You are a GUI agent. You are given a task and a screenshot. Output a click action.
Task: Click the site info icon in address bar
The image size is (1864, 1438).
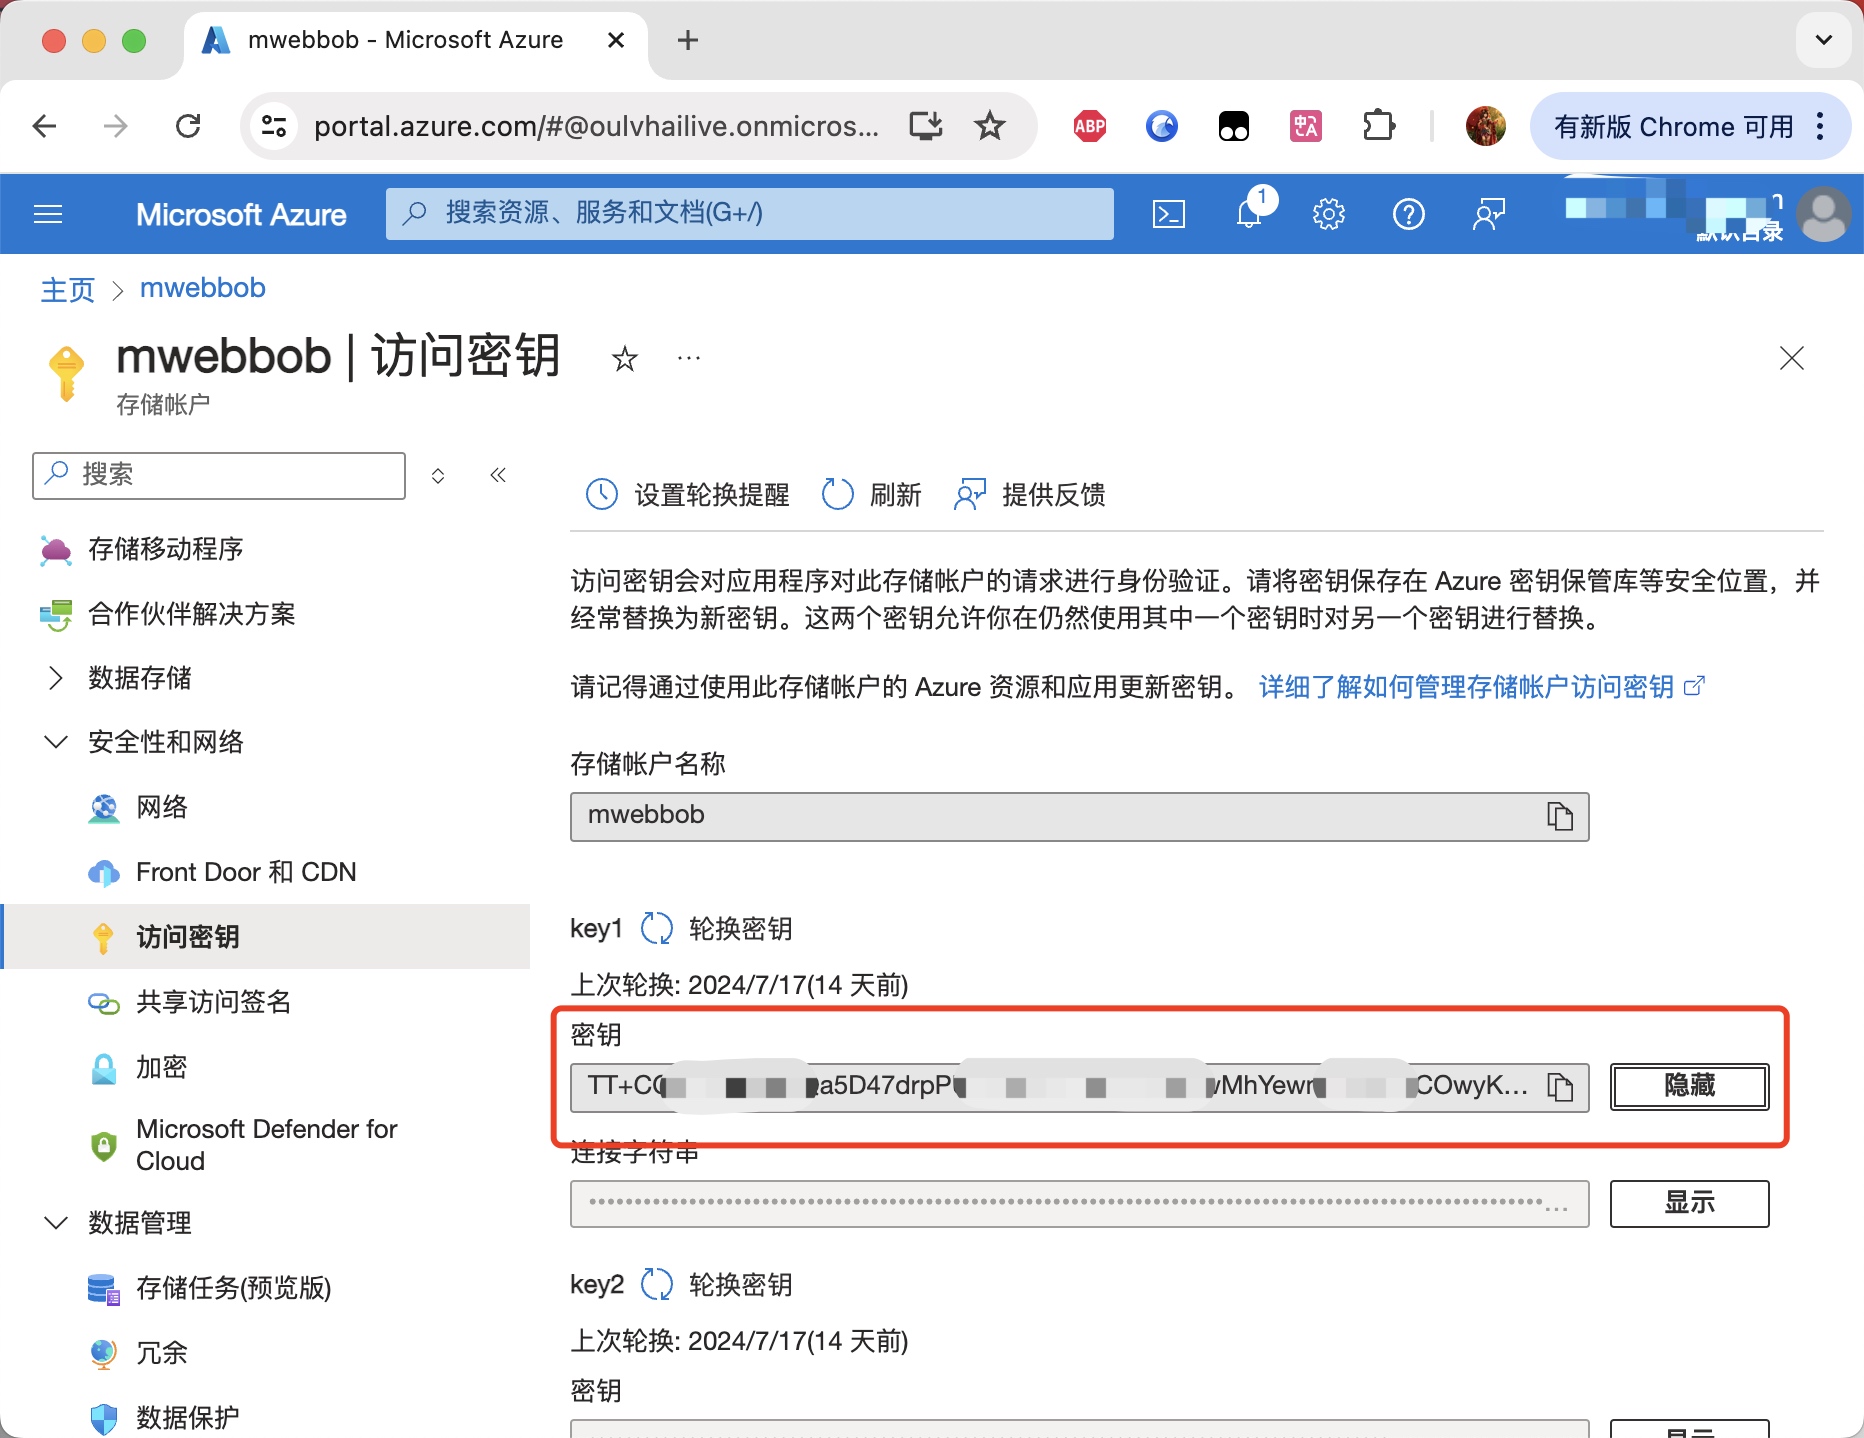click(274, 126)
